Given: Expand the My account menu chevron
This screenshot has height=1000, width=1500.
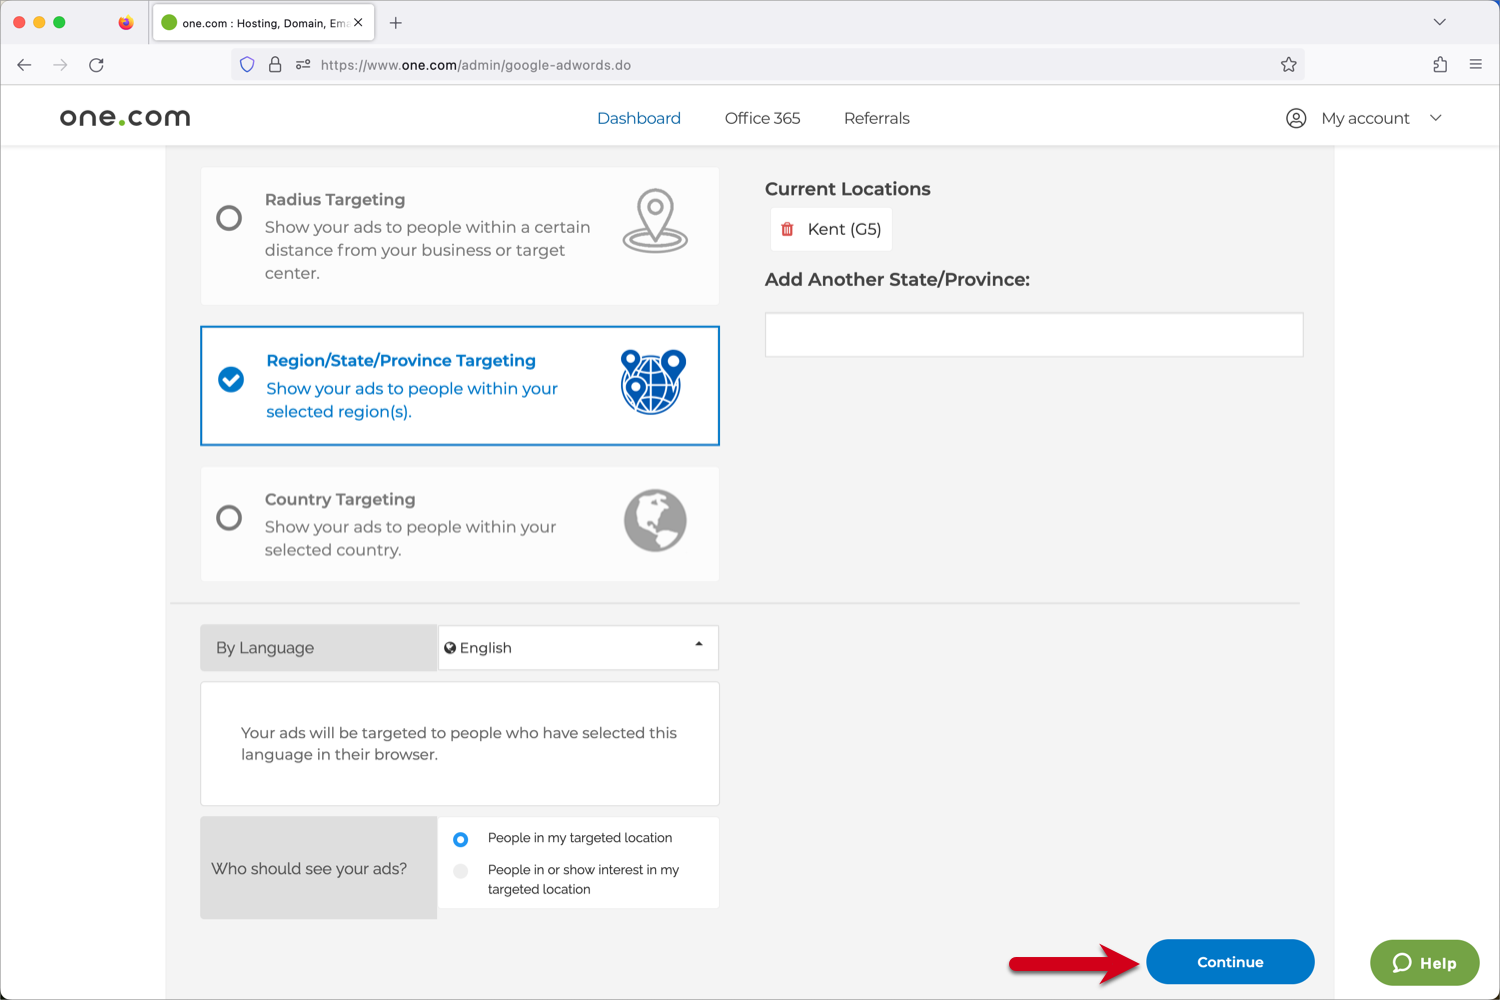Looking at the screenshot, I should [1436, 118].
